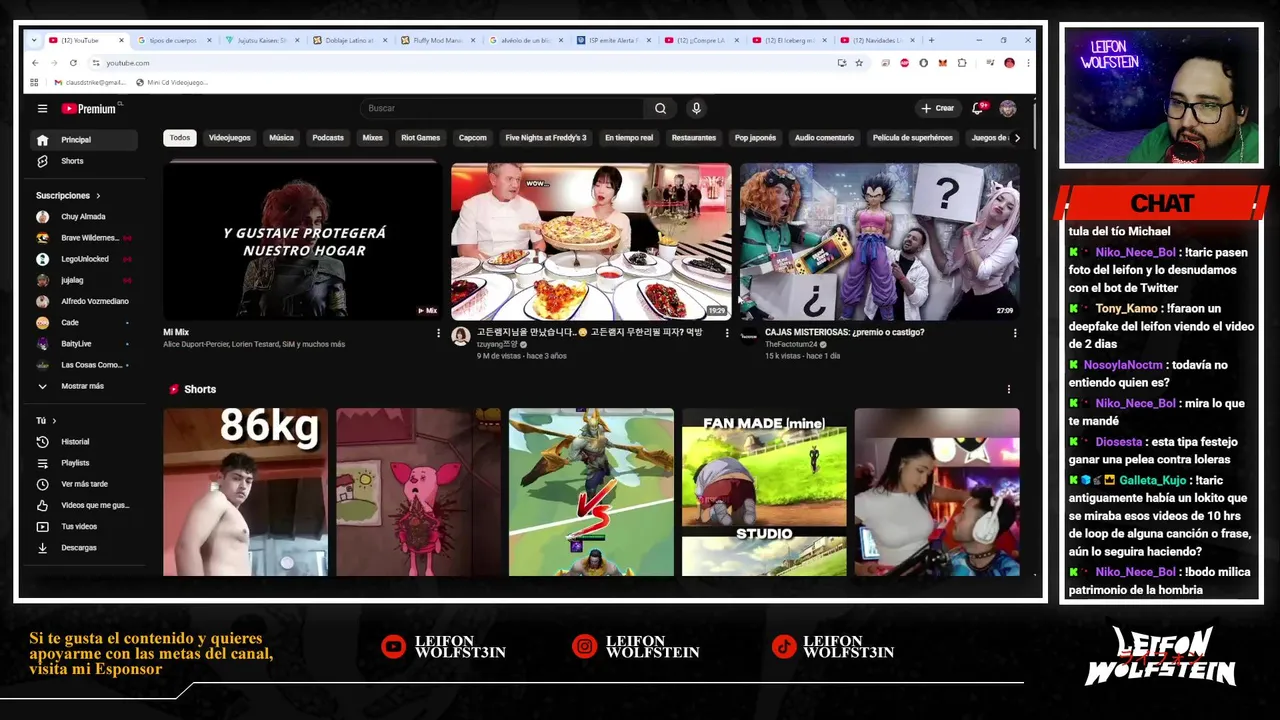Select the Podcasts filter chip
This screenshot has height=720, width=1280.
[328, 138]
